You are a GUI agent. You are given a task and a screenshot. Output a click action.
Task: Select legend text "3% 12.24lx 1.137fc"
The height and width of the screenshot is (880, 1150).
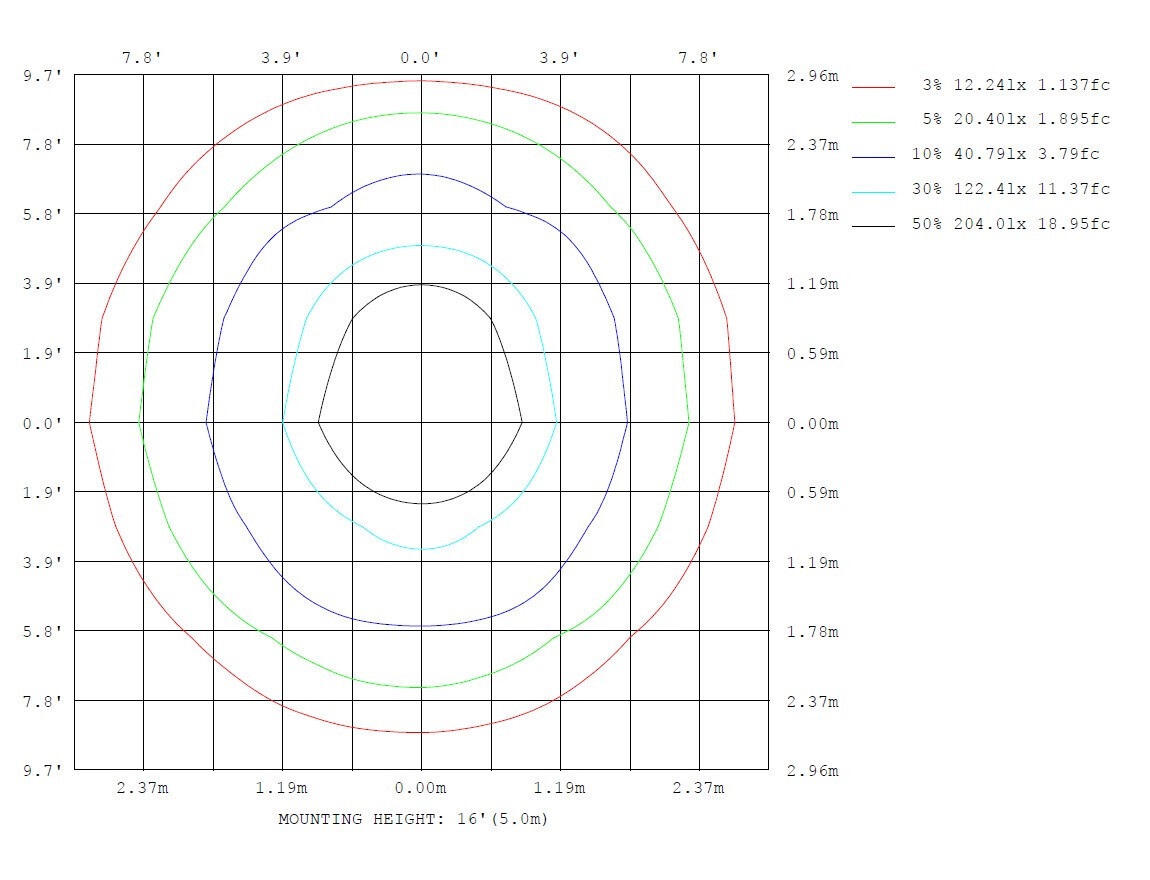[x=1017, y=84]
